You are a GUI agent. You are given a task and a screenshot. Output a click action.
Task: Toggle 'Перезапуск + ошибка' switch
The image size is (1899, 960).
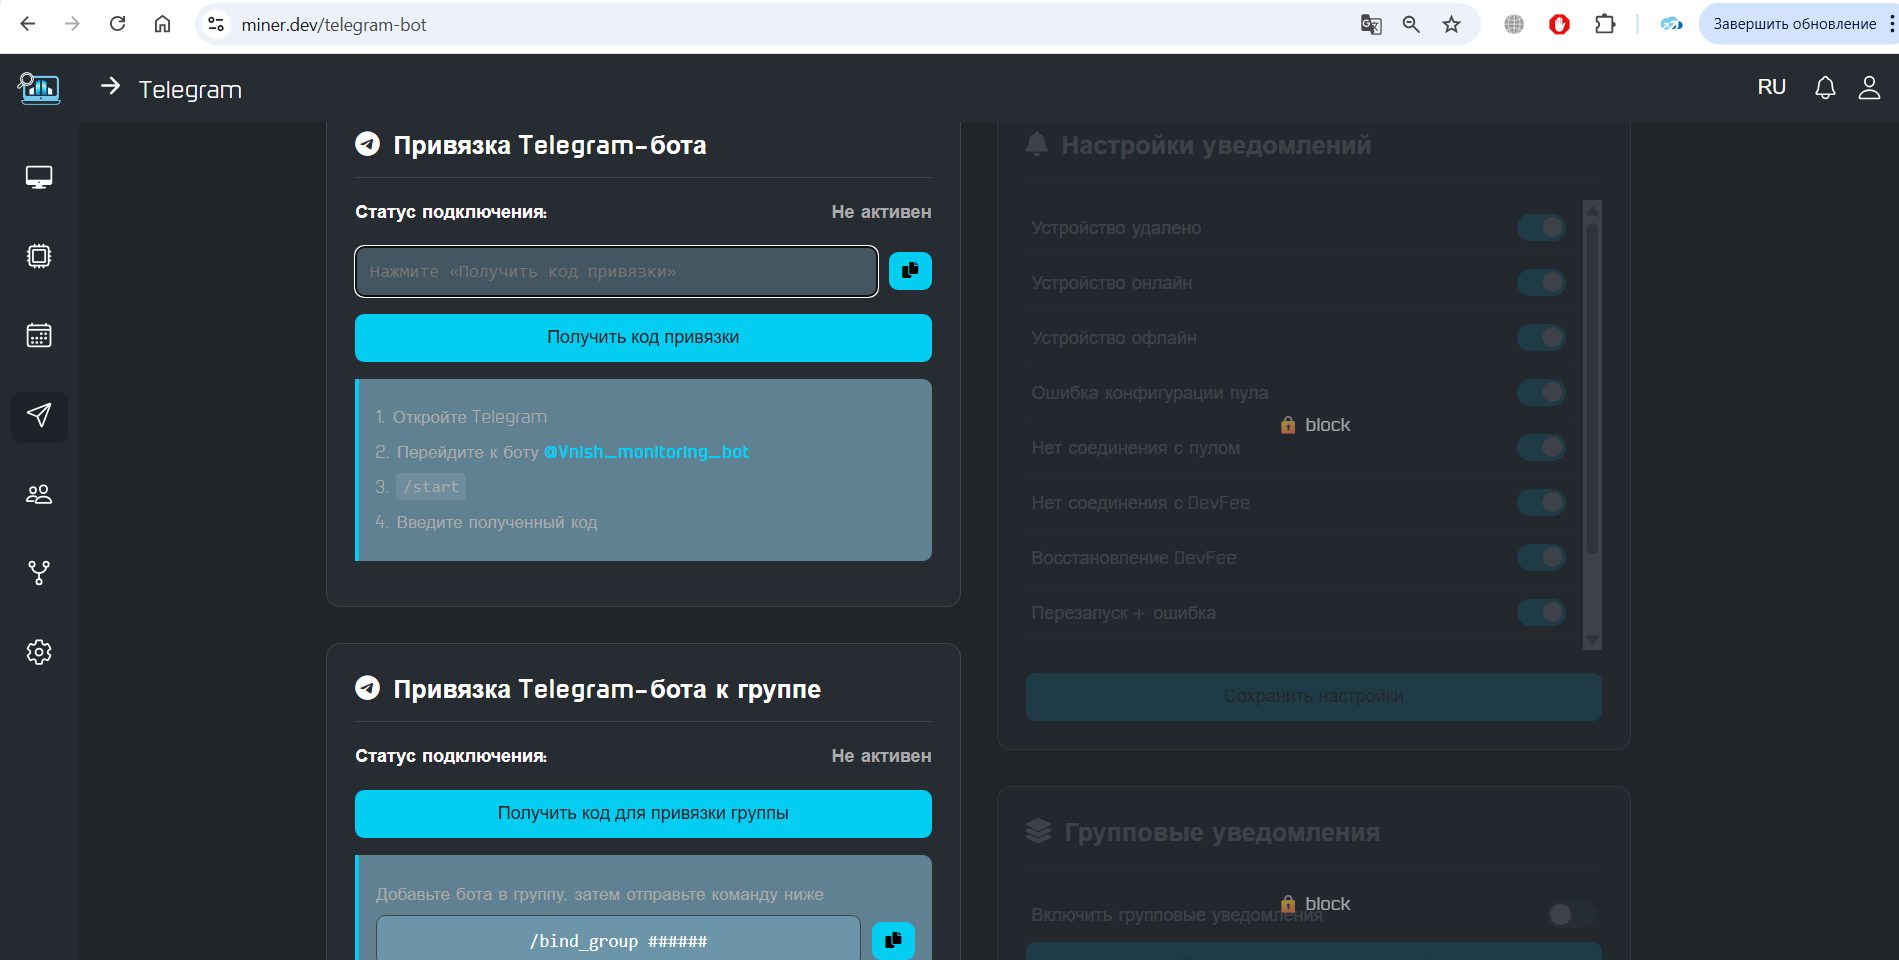coord(1541,613)
